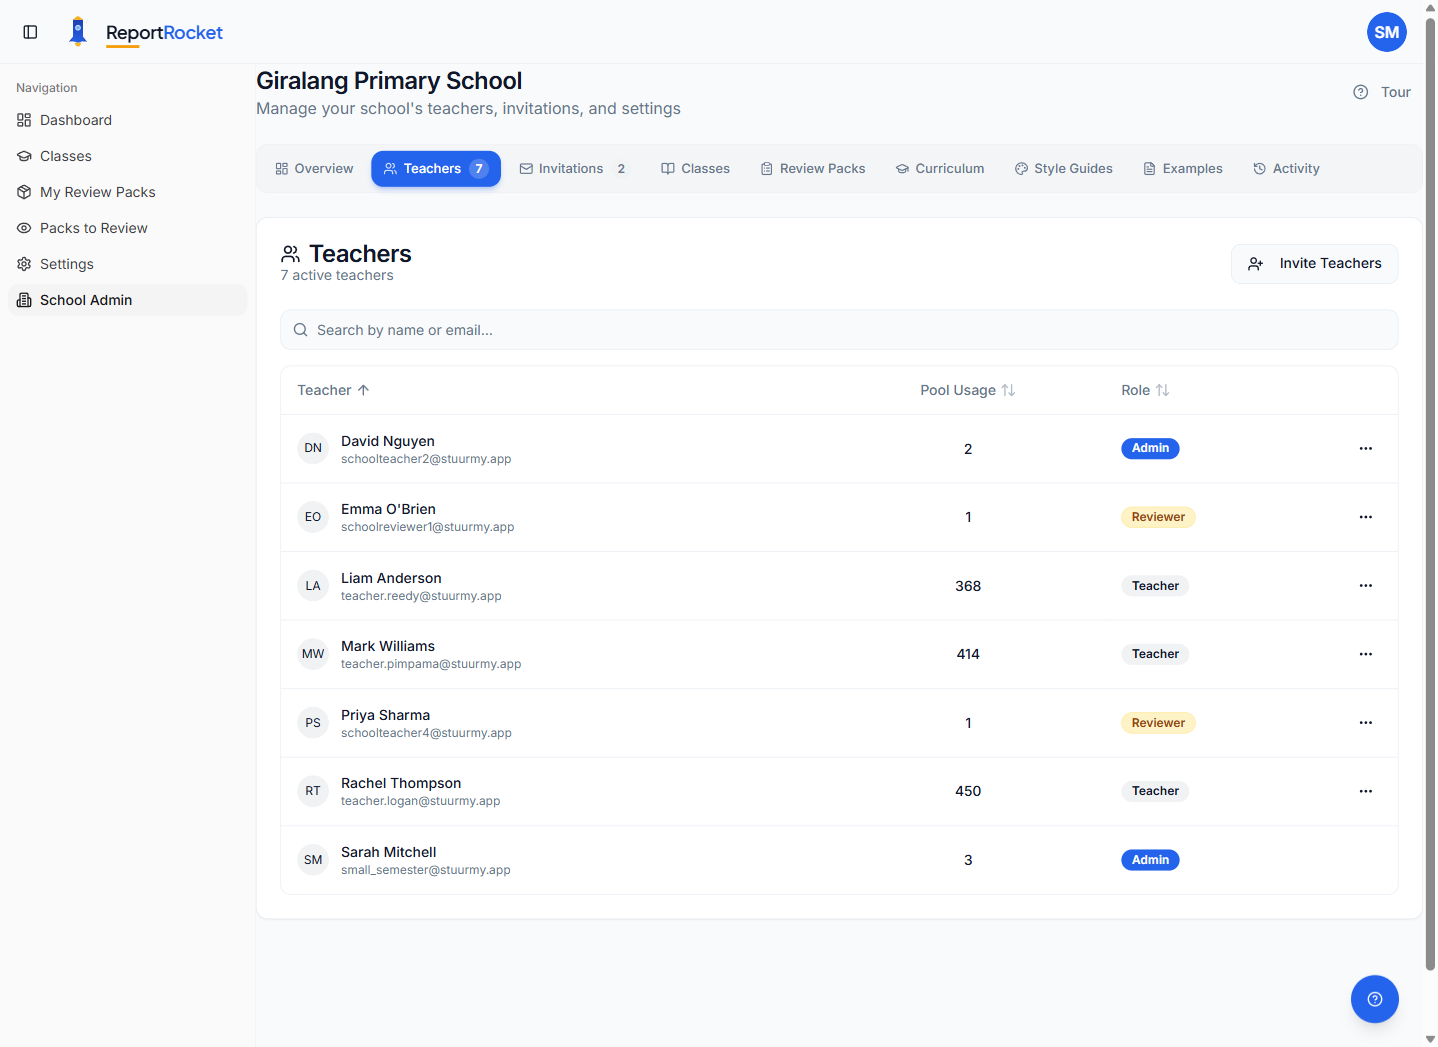Select the School Admin sidebar icon
Image resolution: width=1438 pixels, height=1047 pixels.
coord(23,300)
